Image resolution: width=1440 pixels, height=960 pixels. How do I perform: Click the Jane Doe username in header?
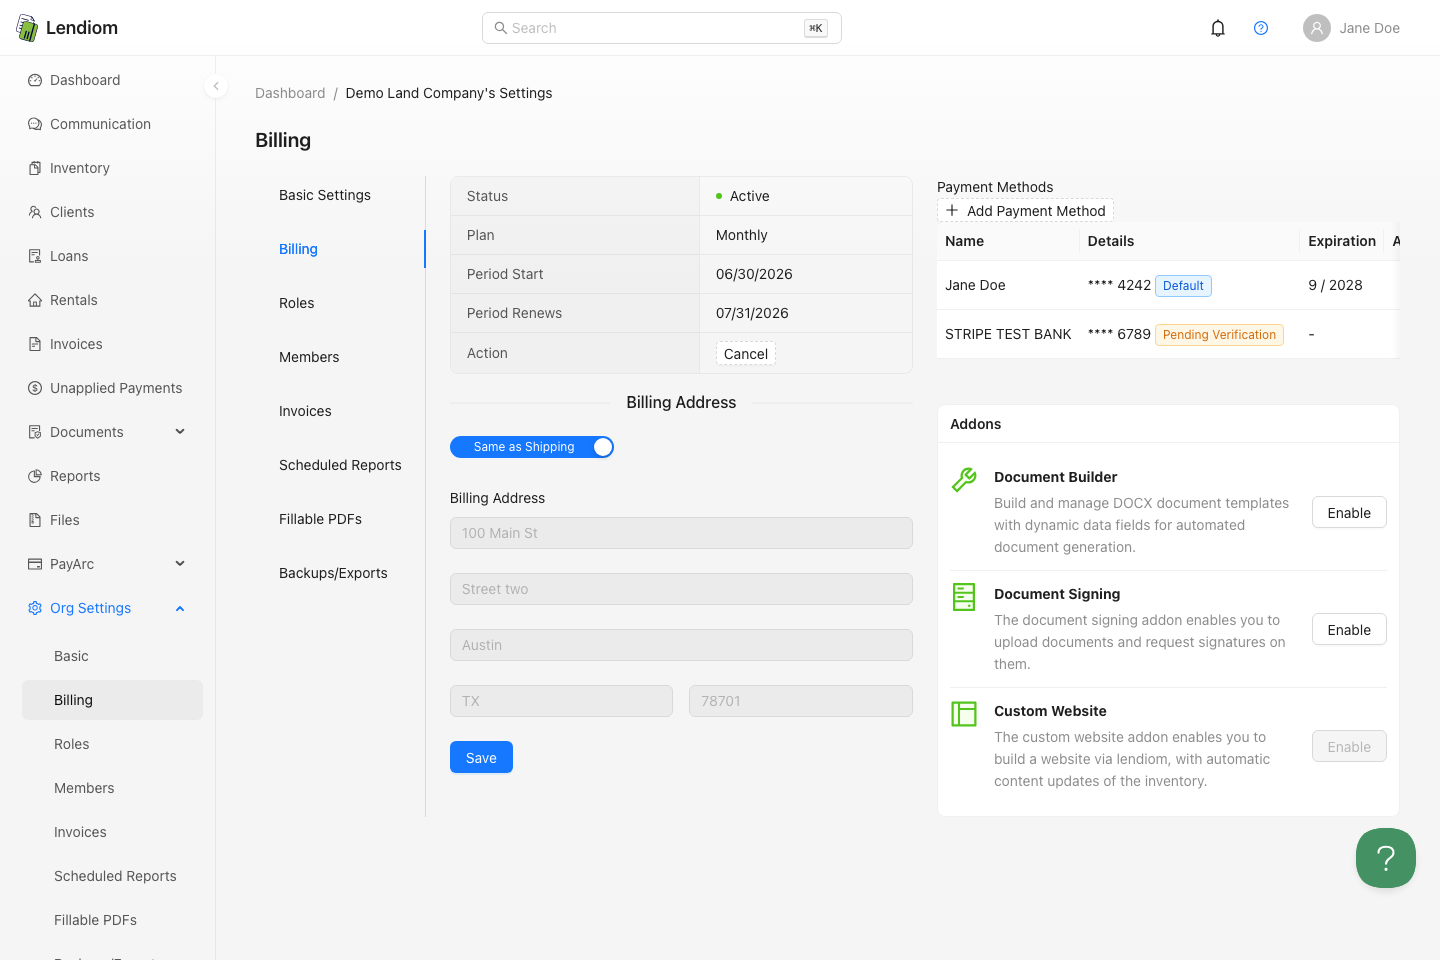1370,28
